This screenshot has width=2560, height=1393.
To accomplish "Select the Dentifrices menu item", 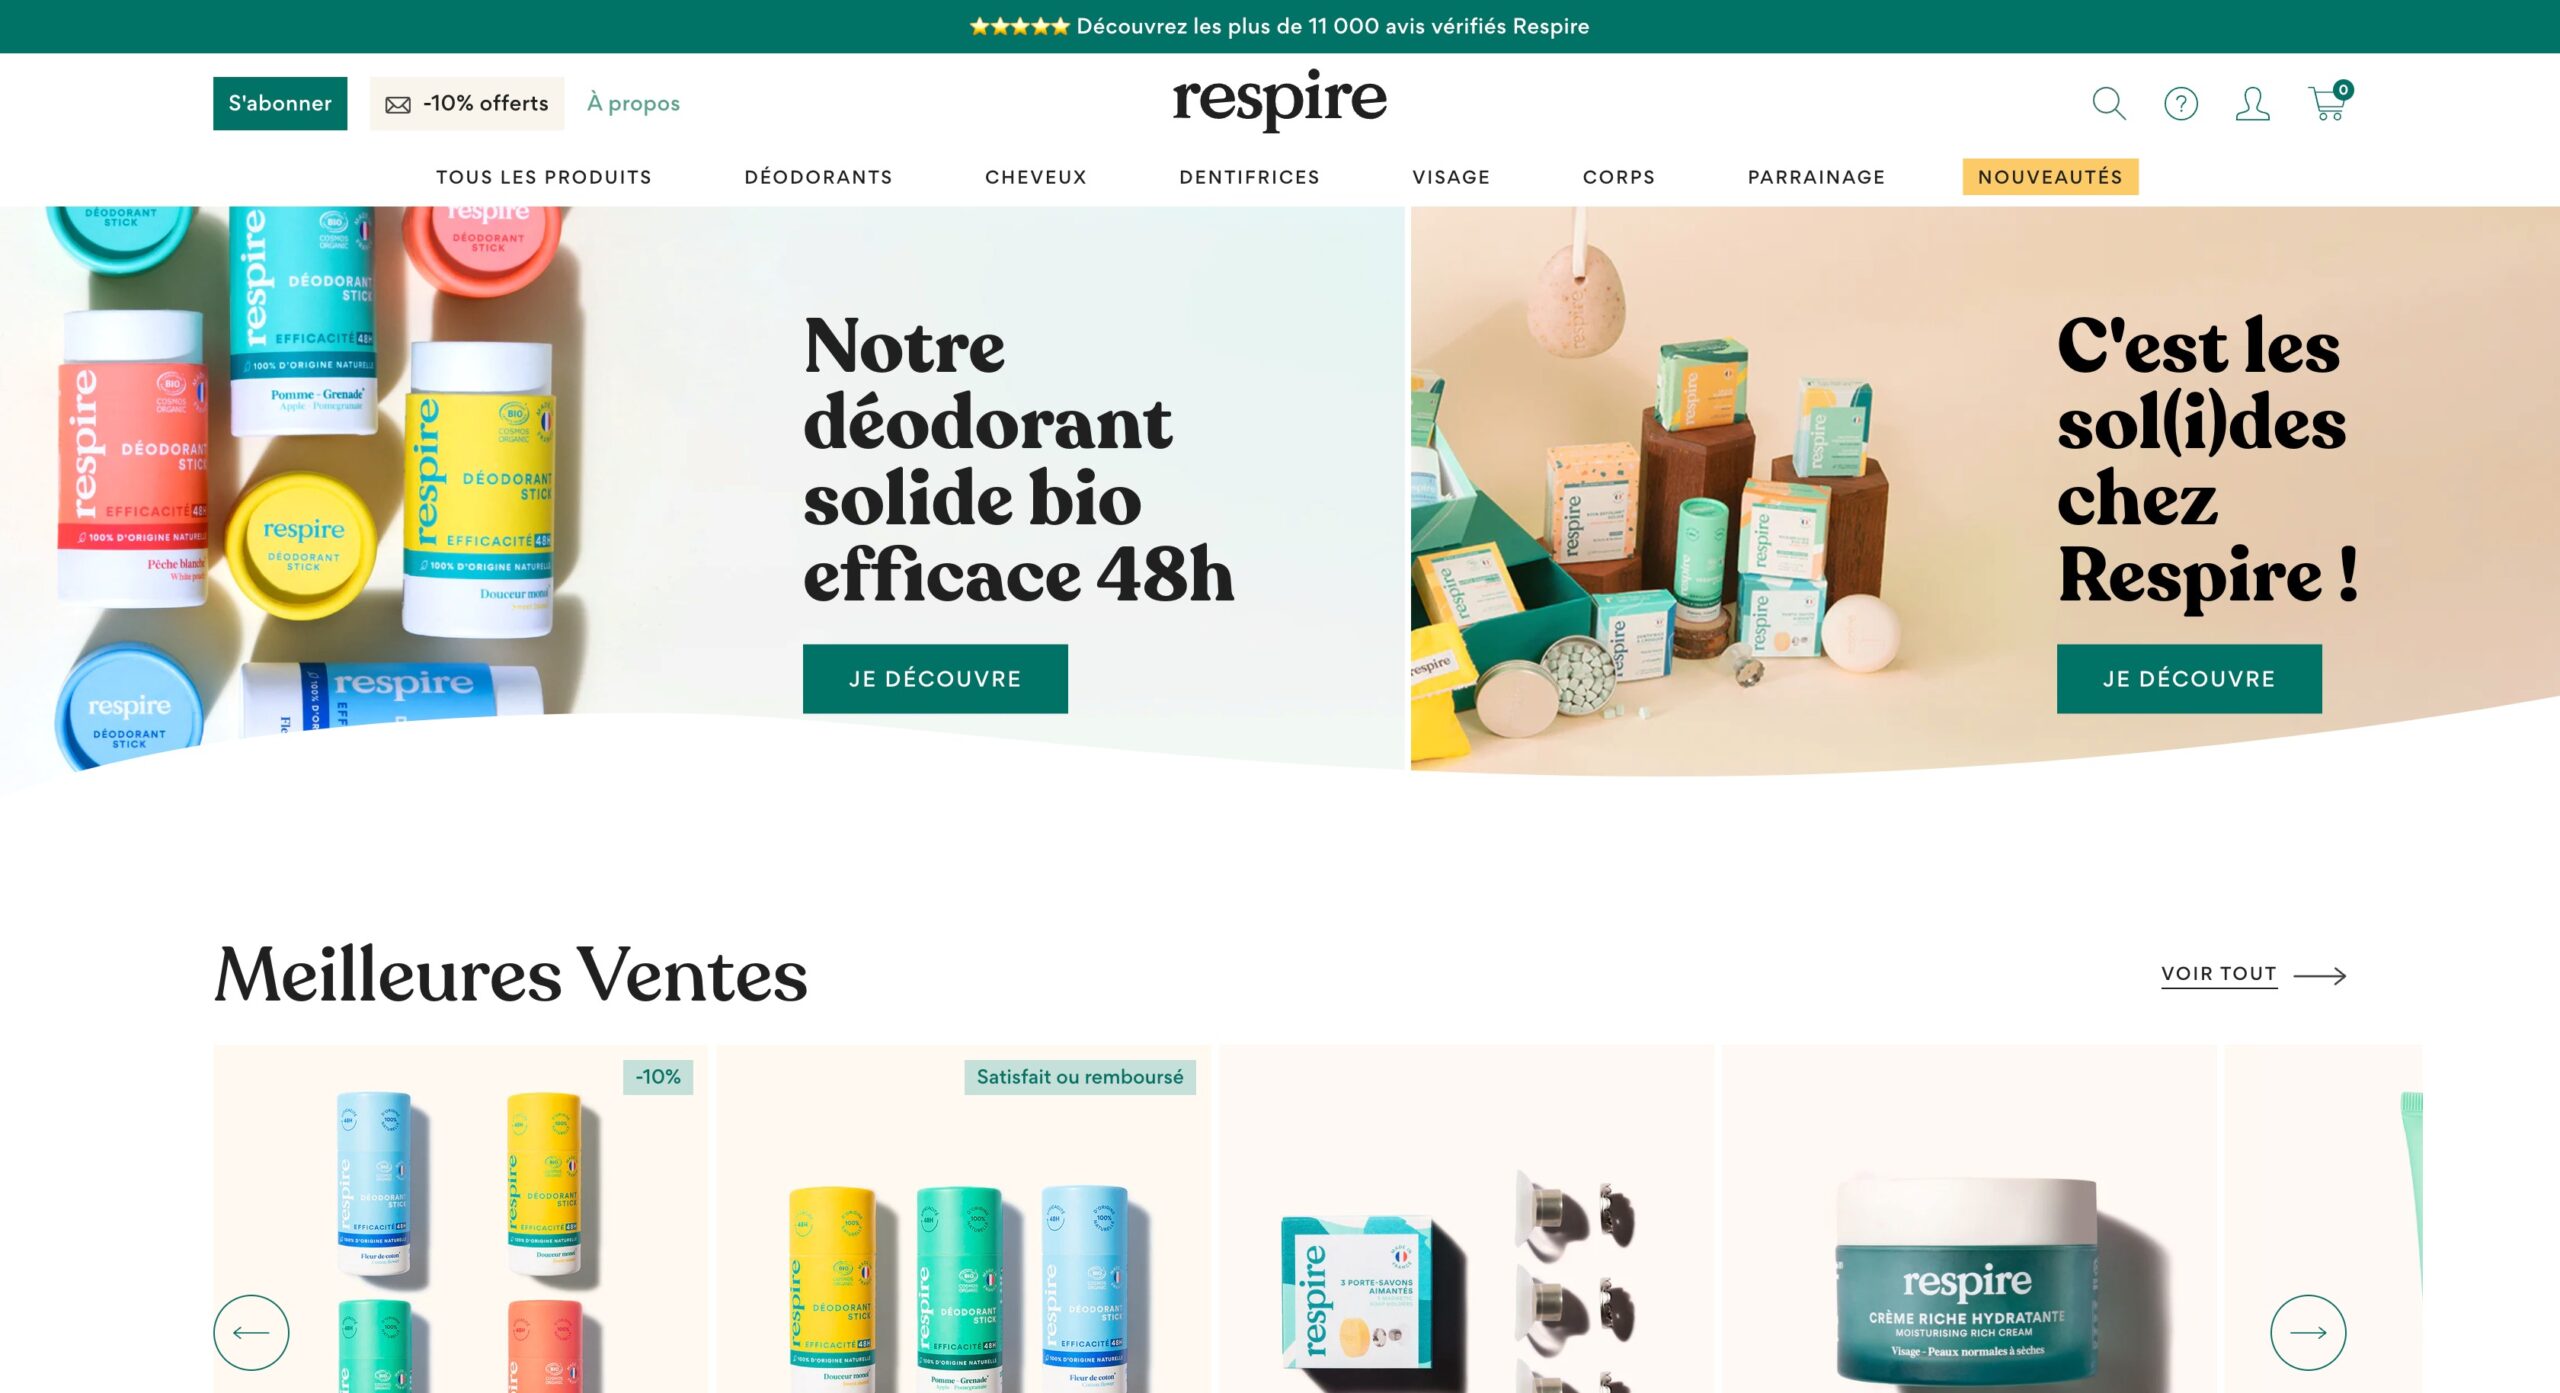I will pyautogui.click(x=1249, y=177).
